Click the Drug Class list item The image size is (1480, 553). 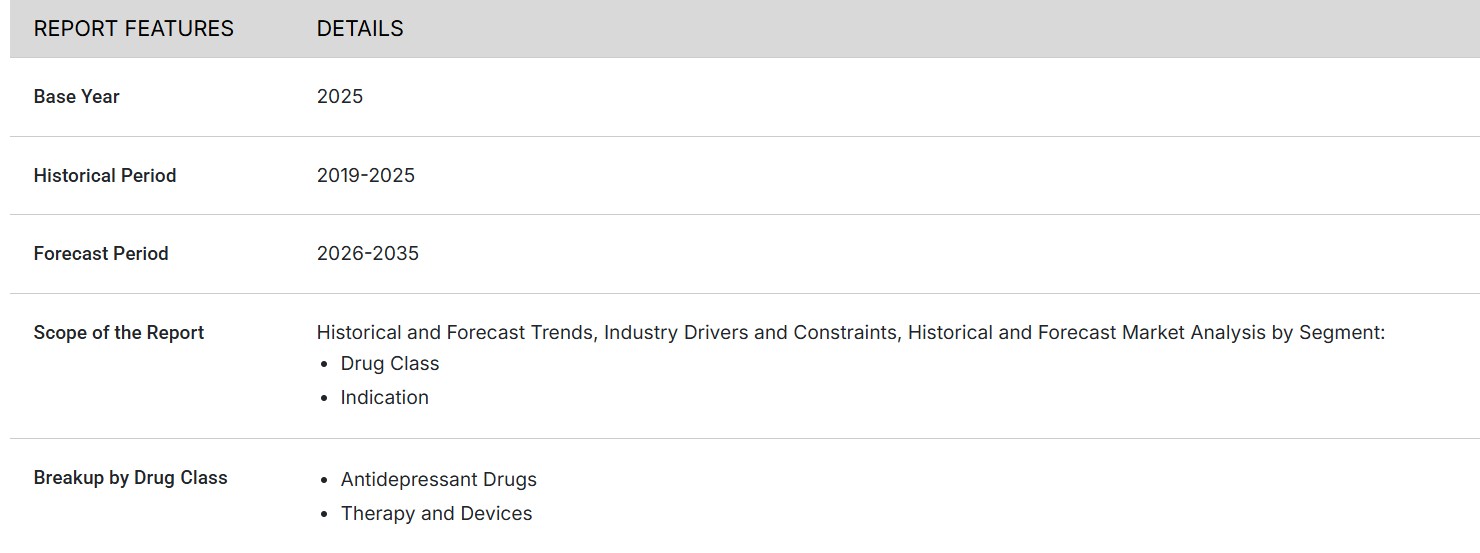pos(390,364)
